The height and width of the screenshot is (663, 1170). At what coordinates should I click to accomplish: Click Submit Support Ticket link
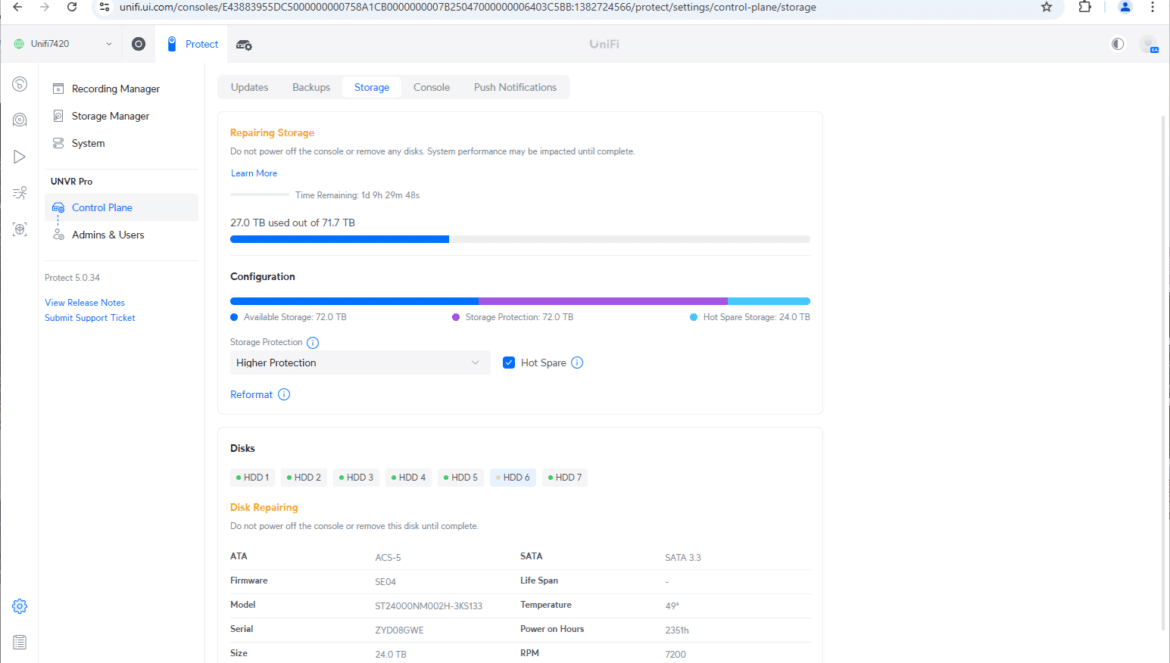tap(90, 318)
